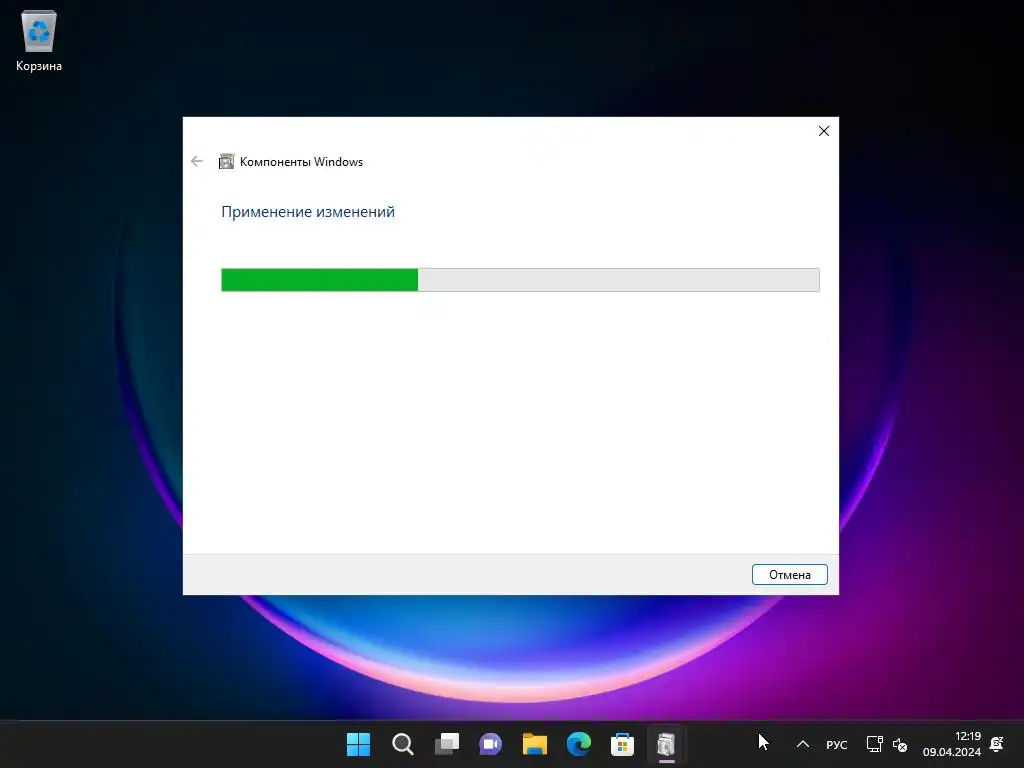The width and height of the screenshot is (1024, 768).
Task: Click the Отмена button
Action: 790,575
